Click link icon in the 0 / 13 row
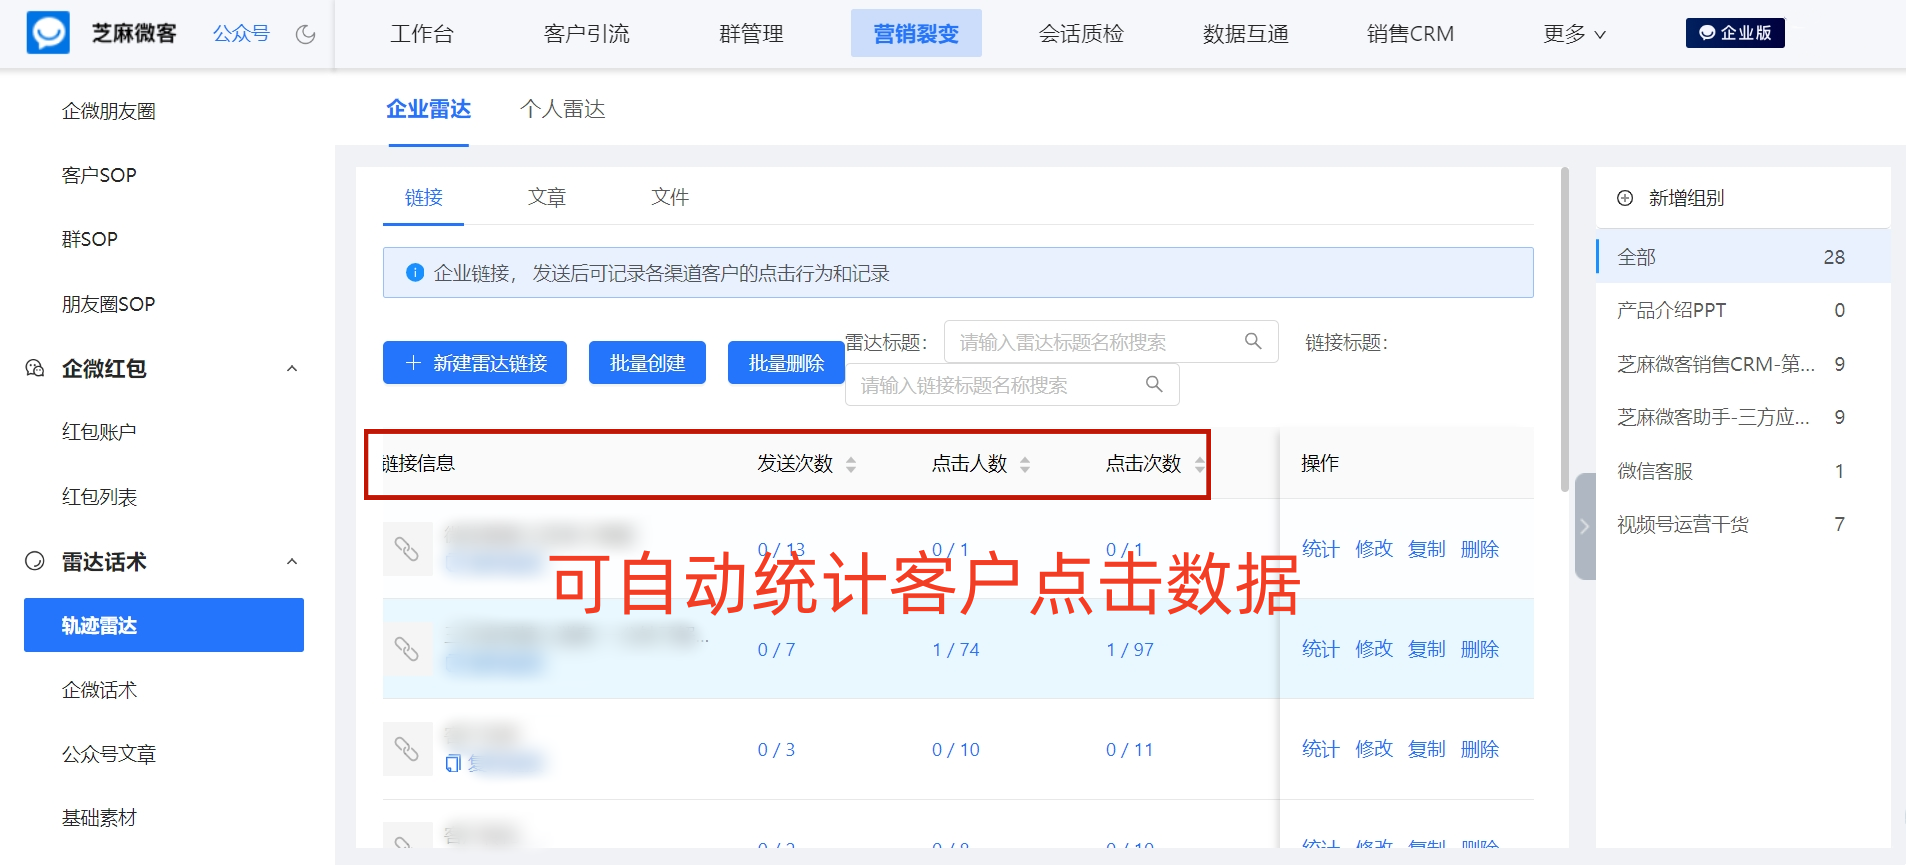 pos(407,549)
